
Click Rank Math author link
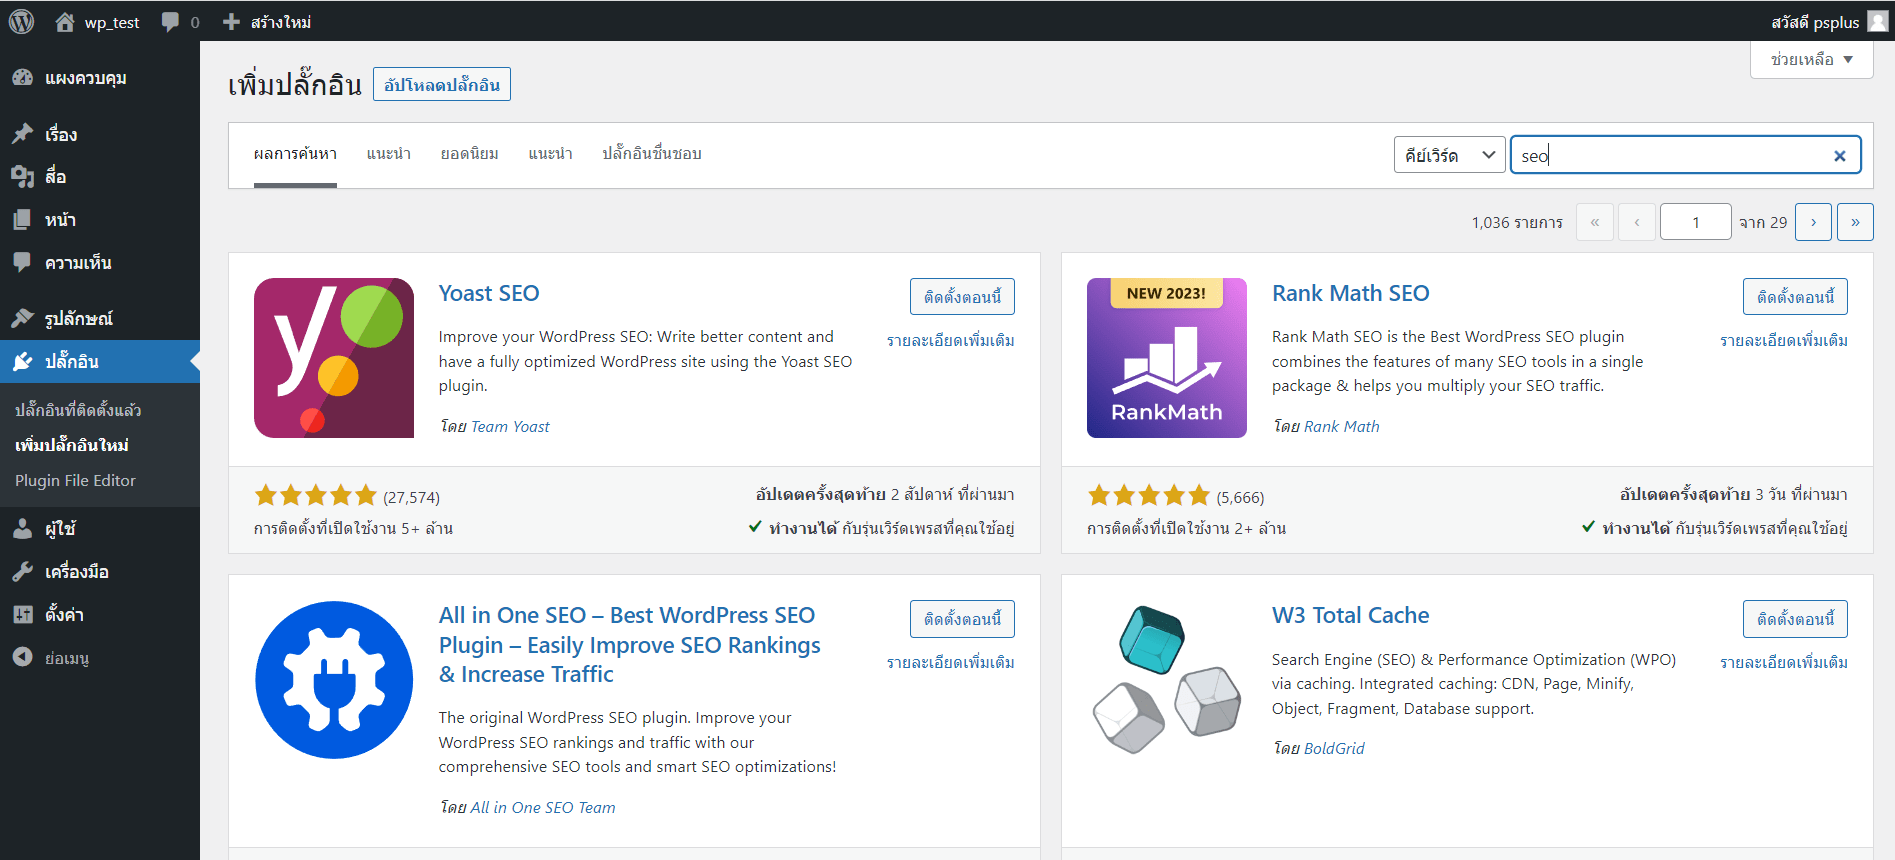[x=1341, y=427]
